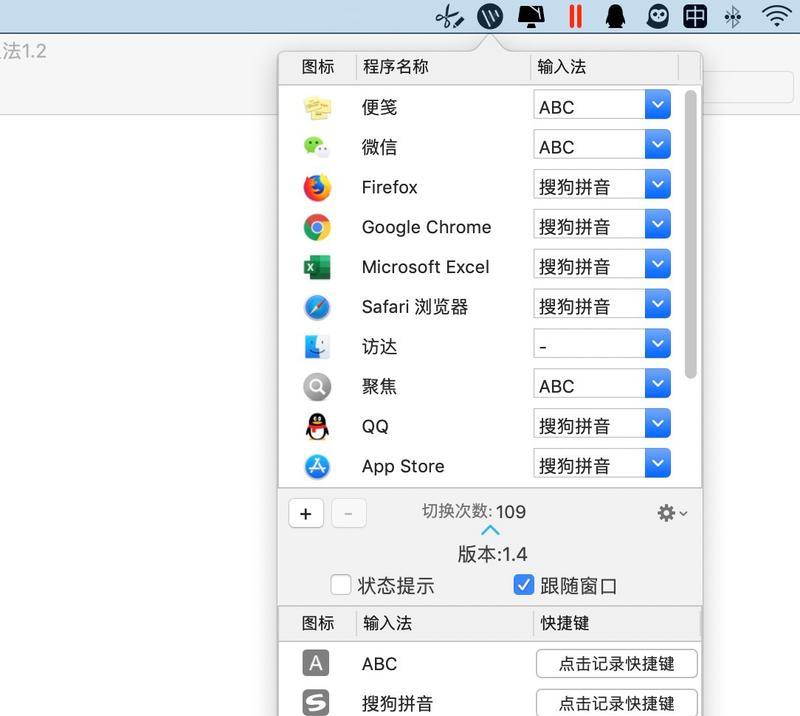
Task: Click the red pause bars menu bar icon
Action: tap(576, 16)
